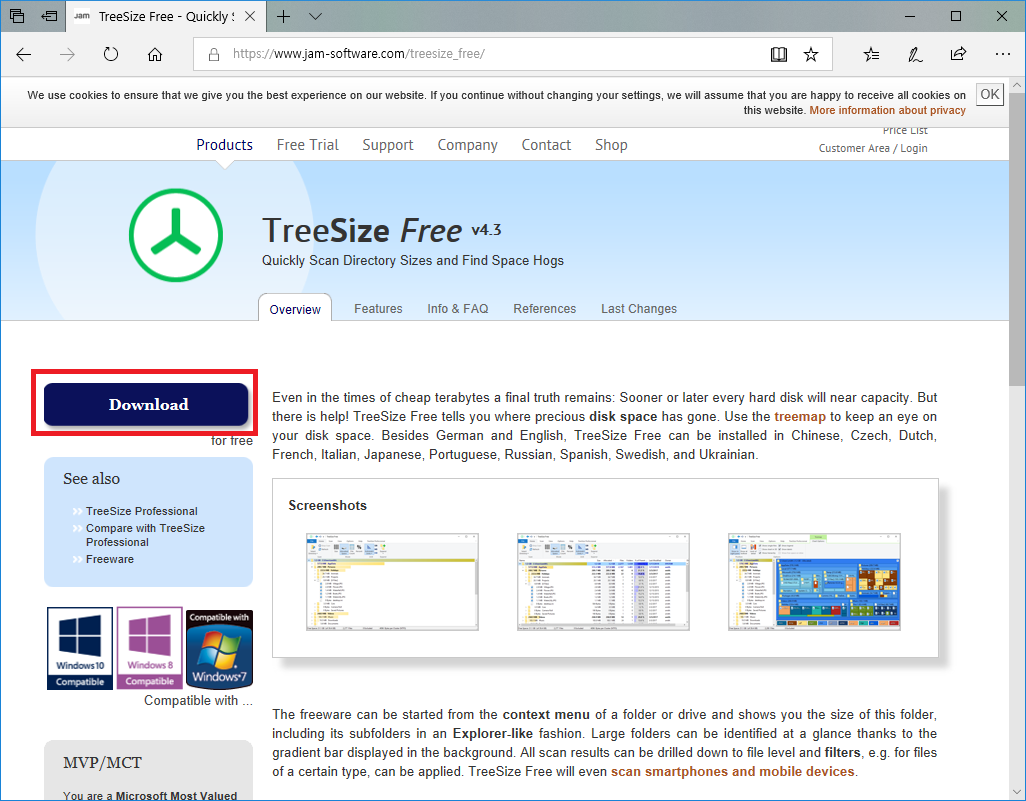Open the Support menu

pos(388,145)
